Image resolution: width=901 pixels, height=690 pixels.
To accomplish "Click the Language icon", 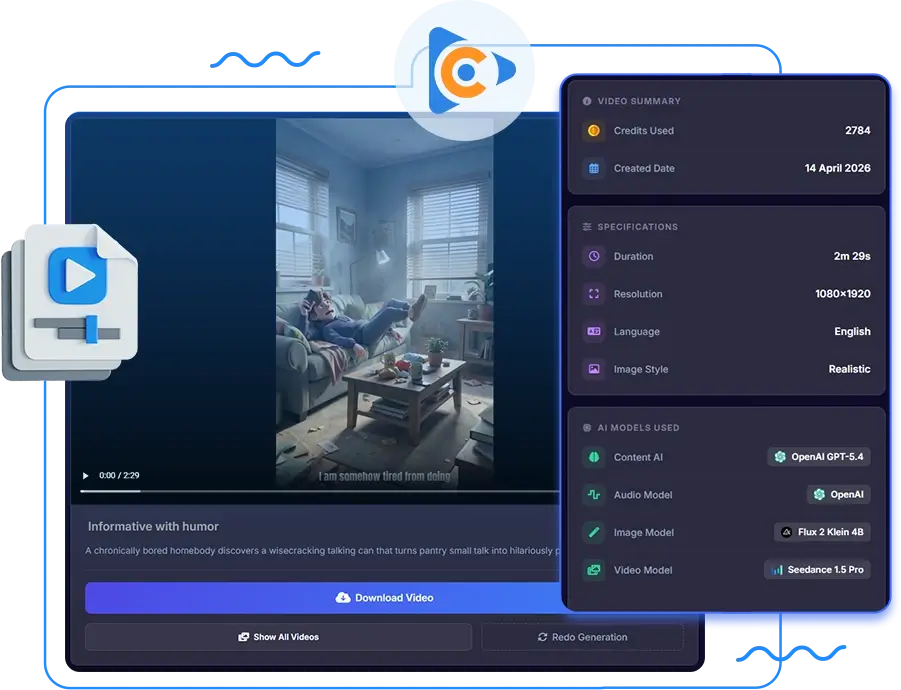I will [594, 331].
